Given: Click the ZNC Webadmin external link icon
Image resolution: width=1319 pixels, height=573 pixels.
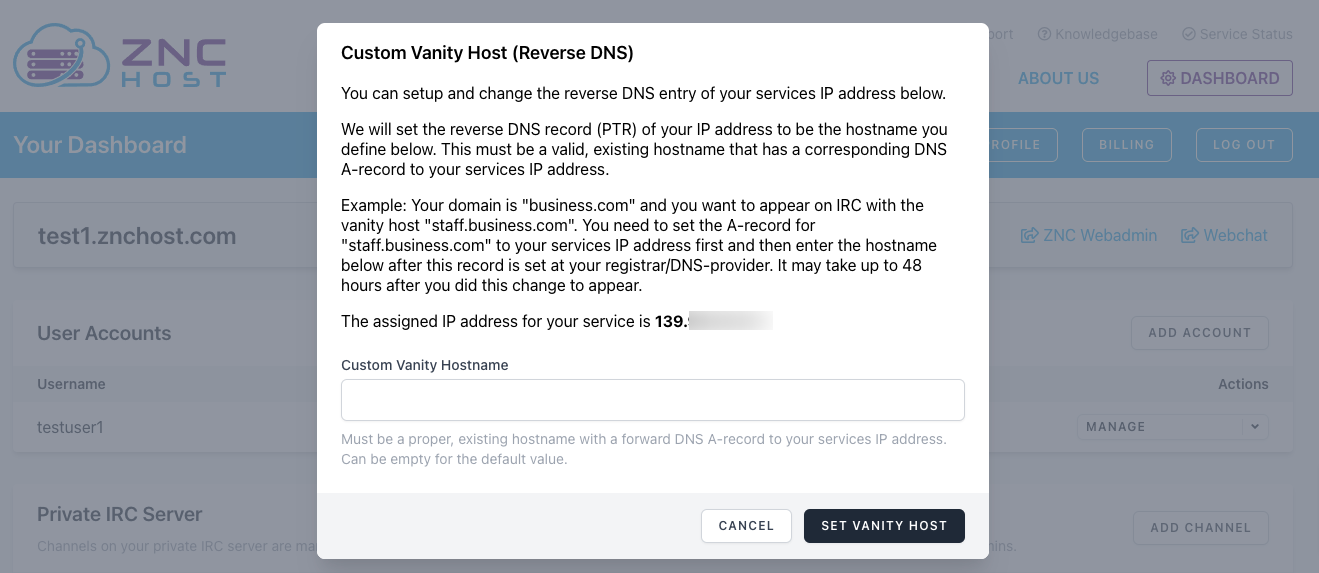Looking at the screenshot, I should pyautogui.click(x=1028, y=236).
